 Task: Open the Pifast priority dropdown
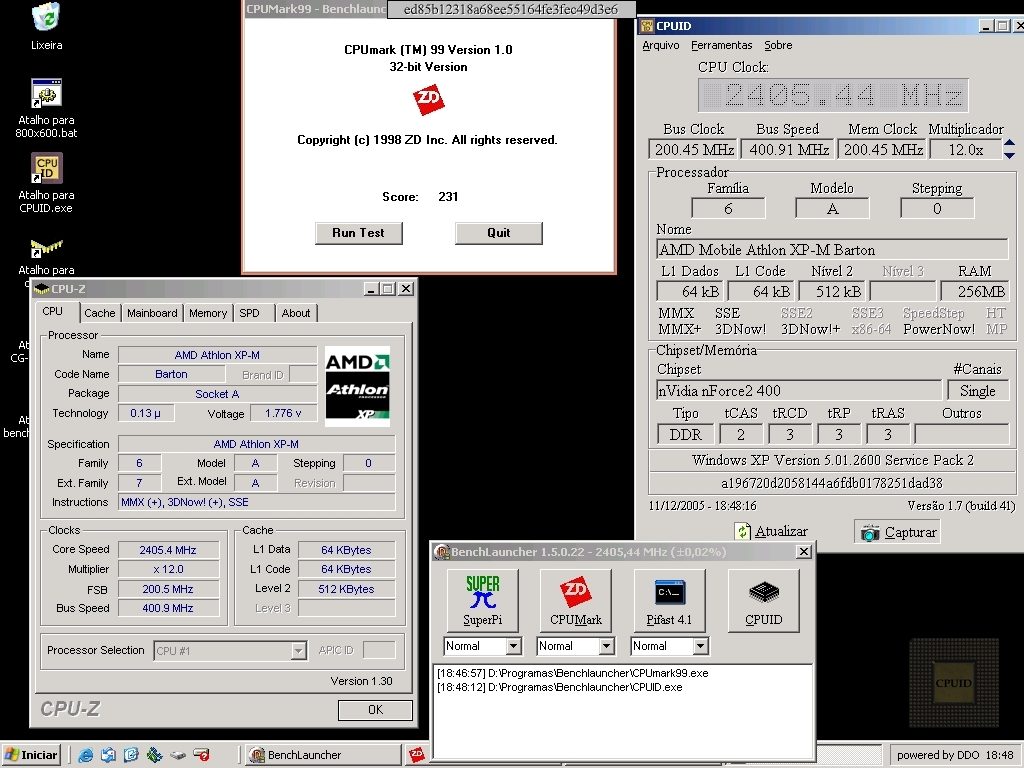point(700,646)
